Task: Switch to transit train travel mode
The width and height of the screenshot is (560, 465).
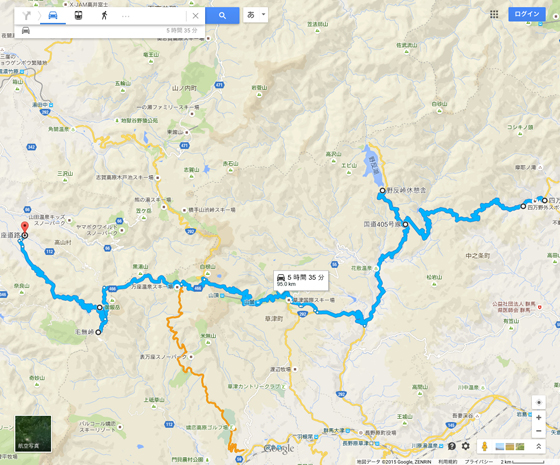Action: coord(78,15)
